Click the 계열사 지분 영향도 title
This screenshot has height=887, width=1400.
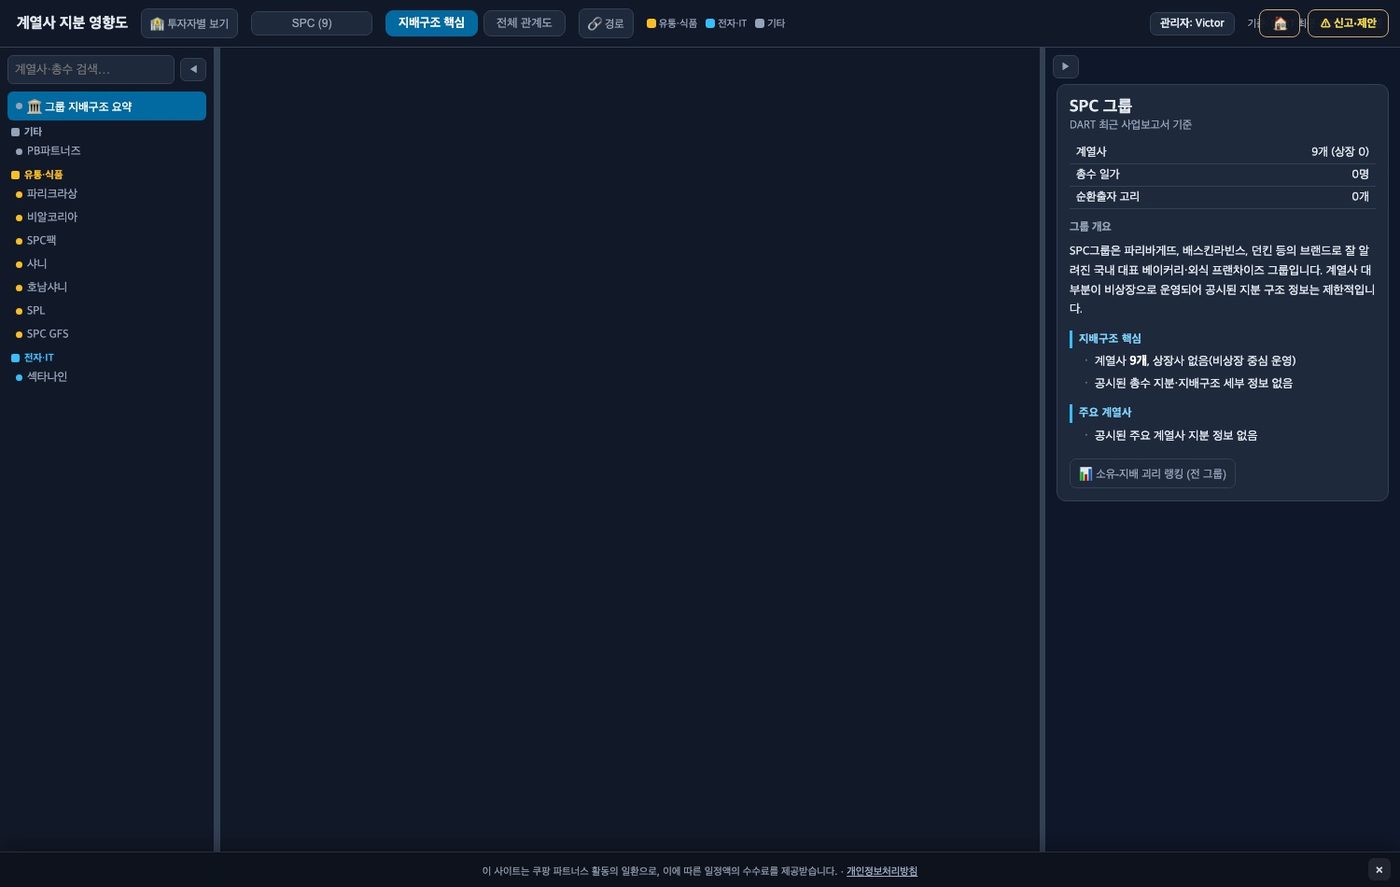[72, 22]
